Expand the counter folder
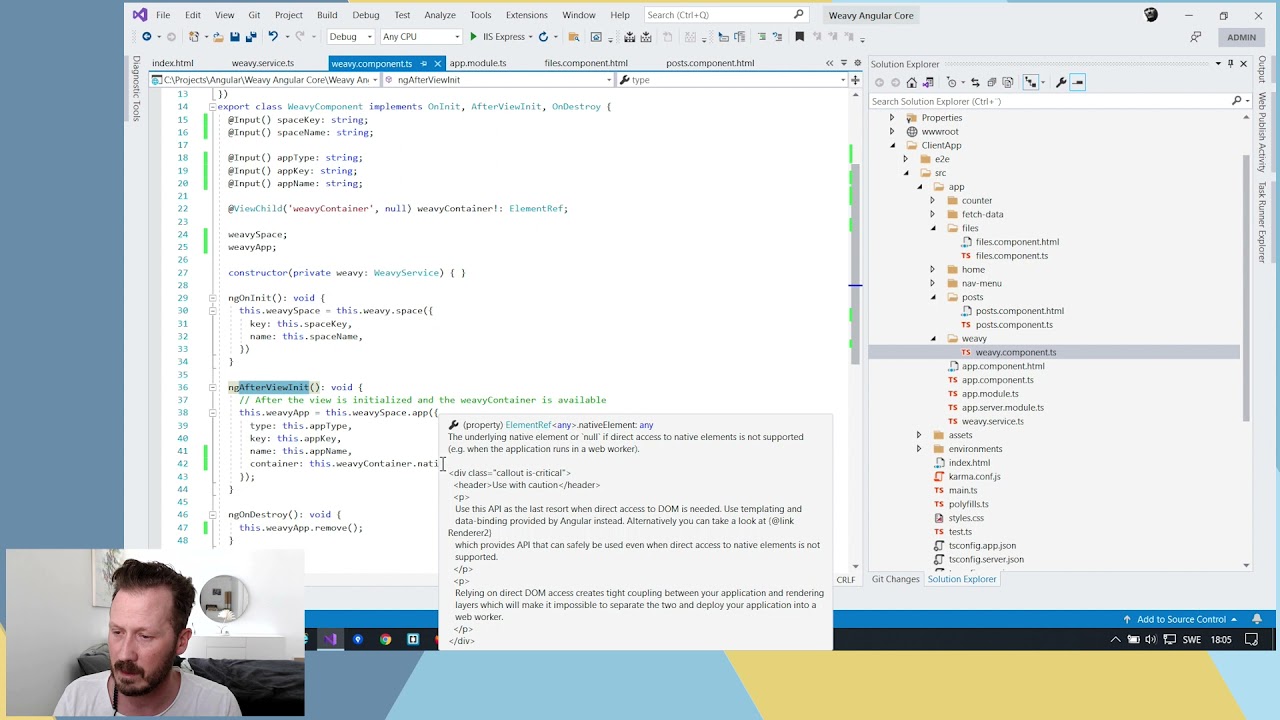Screen dimensions: 1280x720 [932, 200]
